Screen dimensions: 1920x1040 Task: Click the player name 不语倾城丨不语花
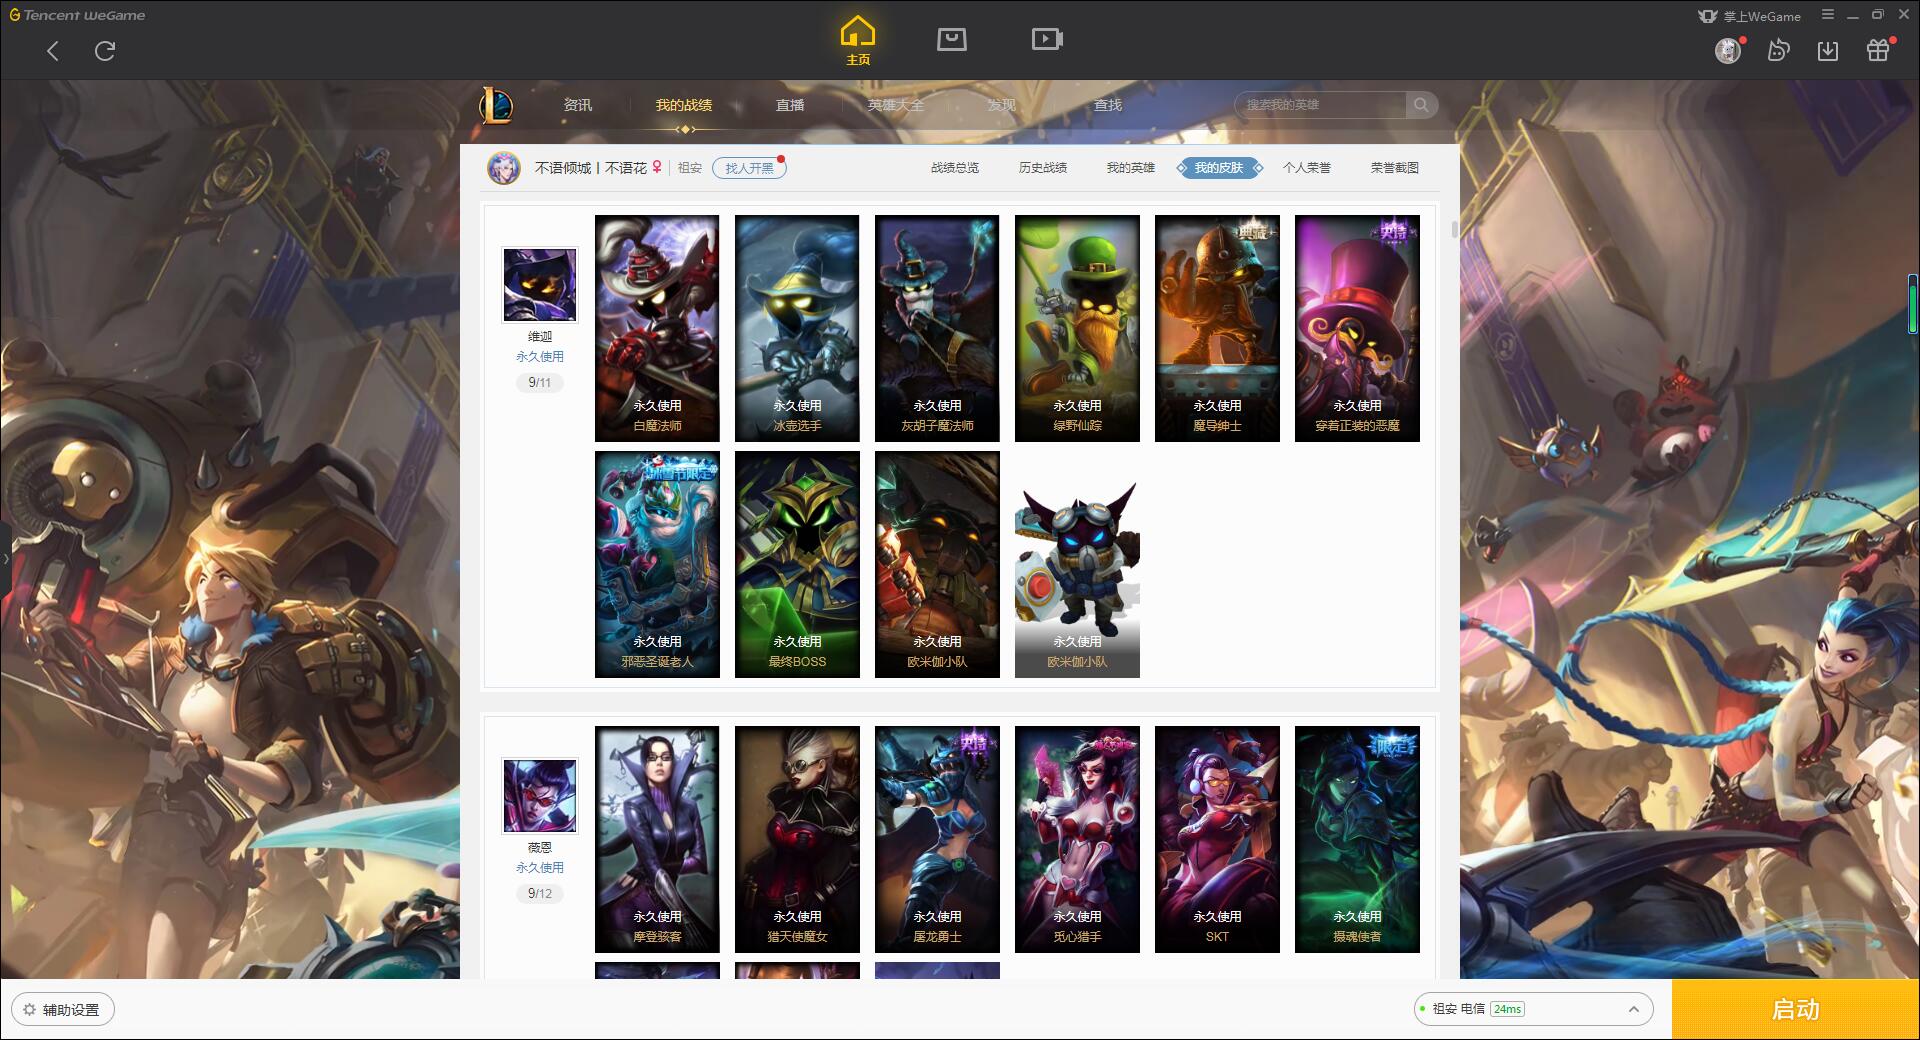(x=591, y=168)
